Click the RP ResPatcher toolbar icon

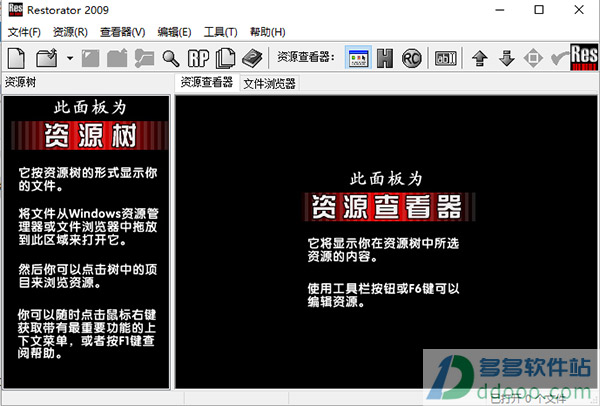tap(198, 57)
